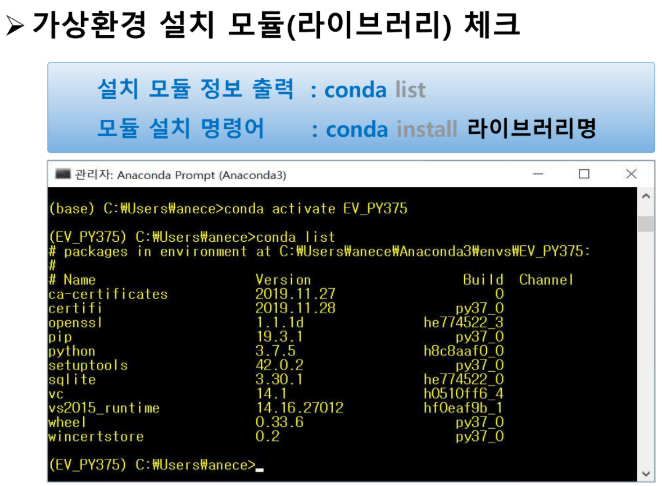
Task: Click 'conda activate EV_PY375' command text
Action: coord(316,209)
